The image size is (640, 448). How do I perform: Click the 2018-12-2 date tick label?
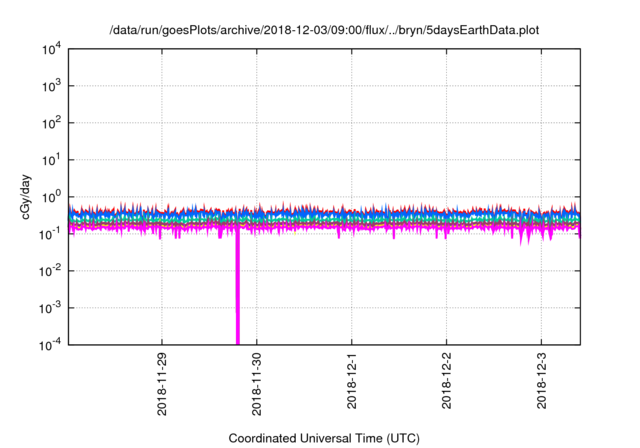pyautogui.click(x=446, y=381)
